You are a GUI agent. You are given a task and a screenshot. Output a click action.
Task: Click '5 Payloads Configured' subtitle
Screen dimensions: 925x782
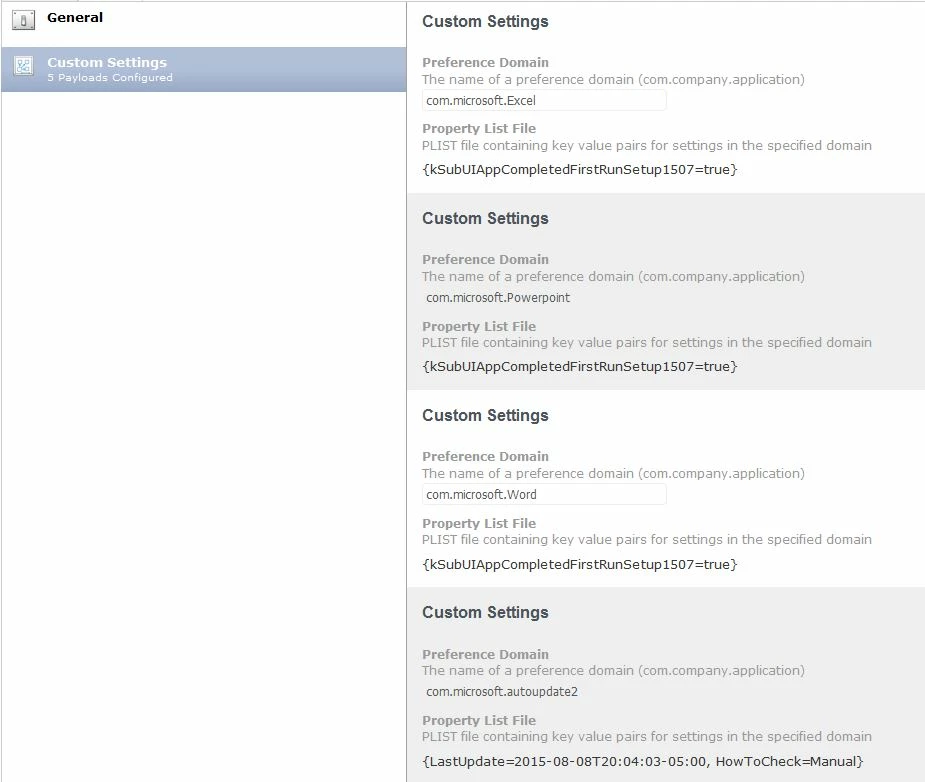(110, 78)
